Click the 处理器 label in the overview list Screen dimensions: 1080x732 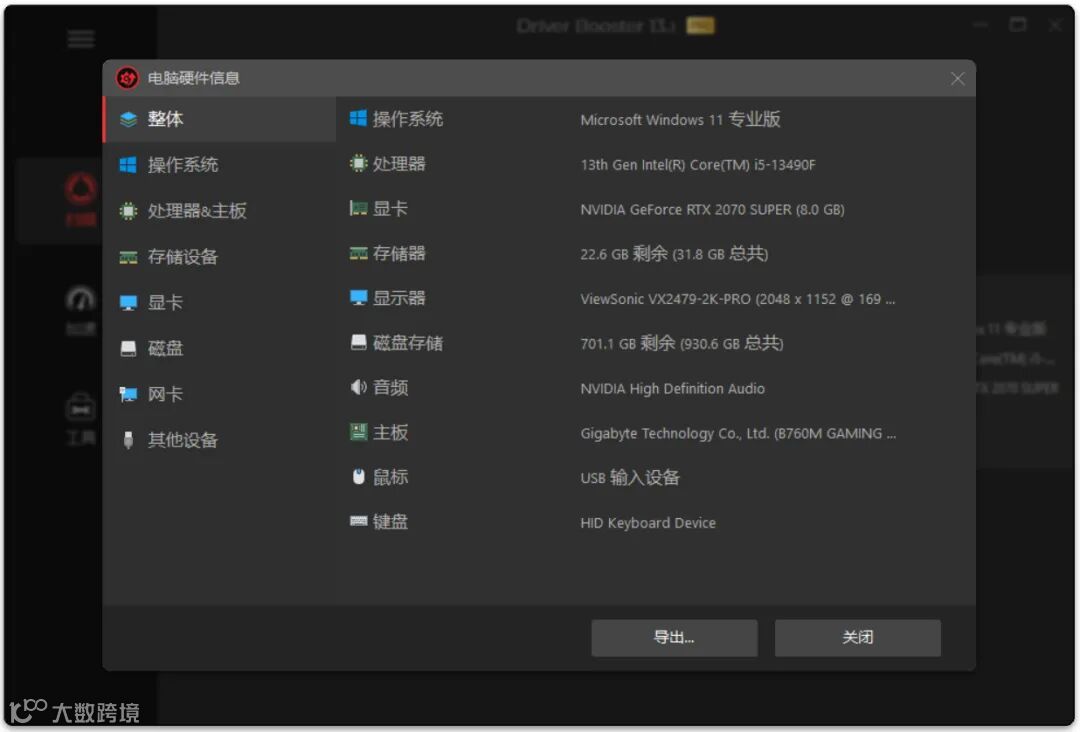click(399, 164)
